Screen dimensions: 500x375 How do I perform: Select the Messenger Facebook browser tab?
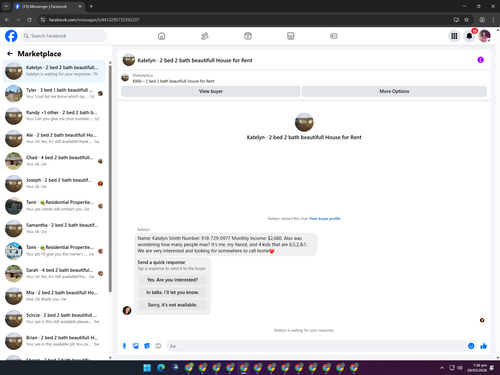pyautogui.click(x=48, y=6)
